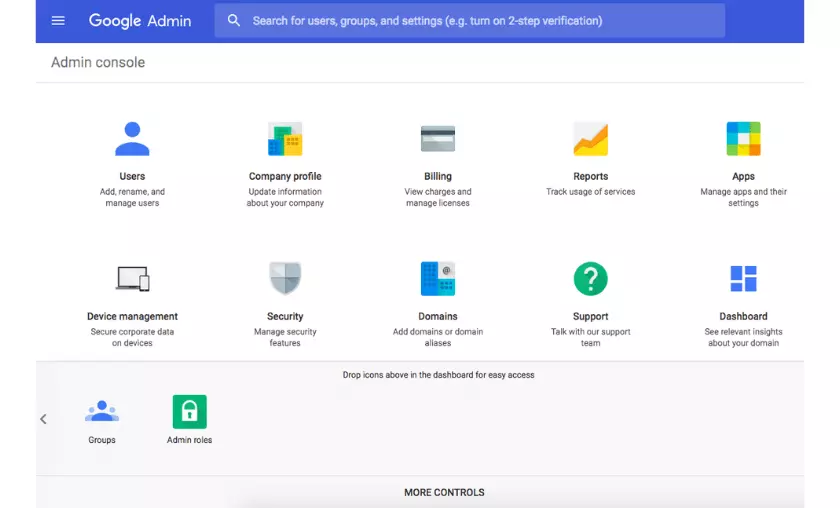Click 'Drop icons above in the dashboard' hint
This screenshot has width=840, height=508.
point(438,375)
